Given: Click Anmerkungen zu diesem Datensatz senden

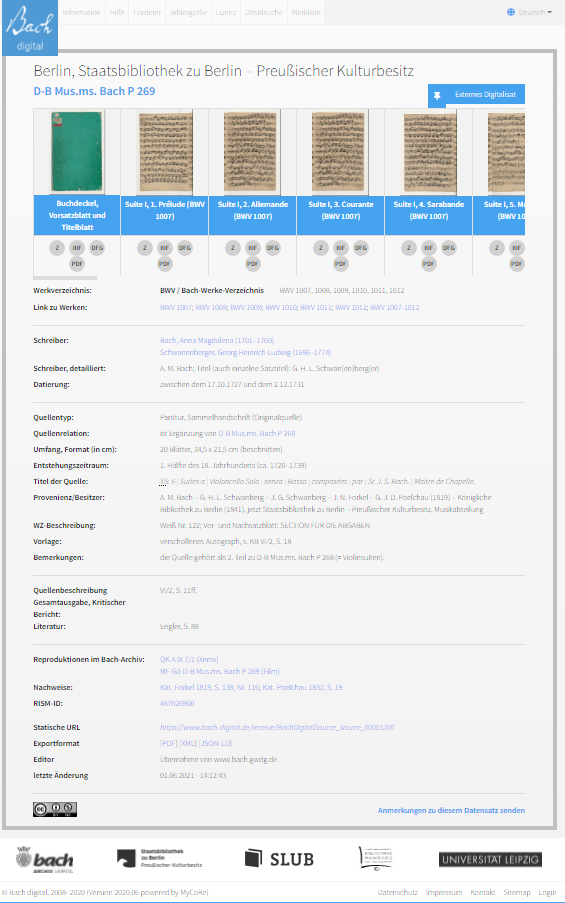Looking at the screenshot, I should tap(451, 810).
